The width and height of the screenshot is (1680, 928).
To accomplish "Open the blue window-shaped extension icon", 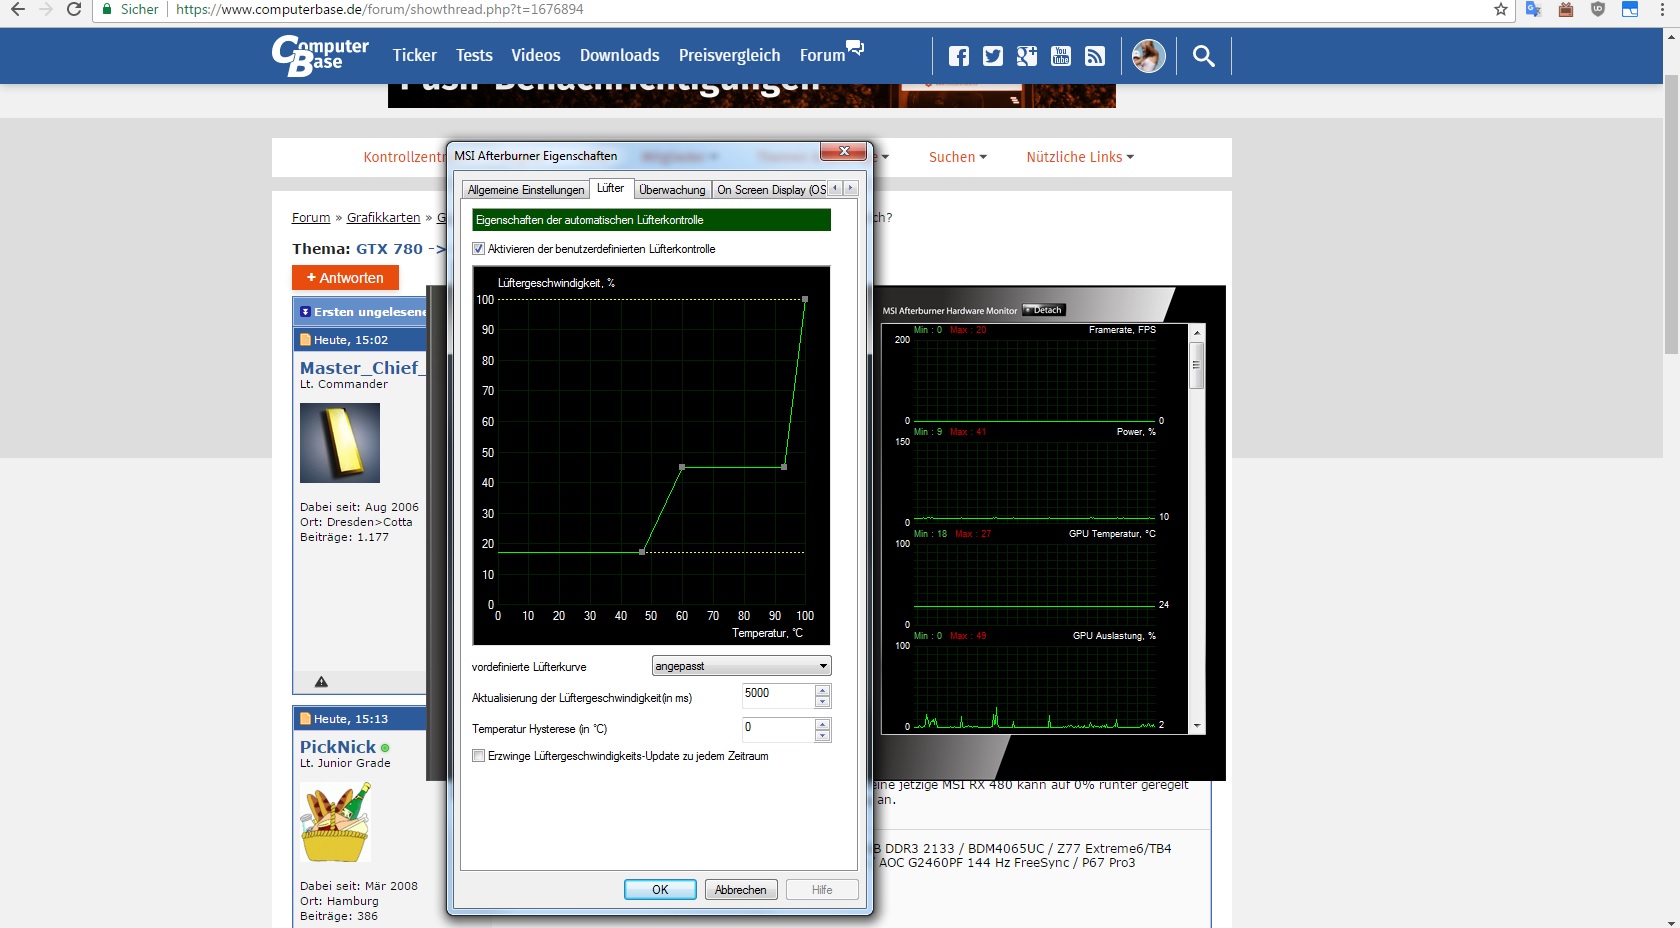I will [x=1630, y=9].
